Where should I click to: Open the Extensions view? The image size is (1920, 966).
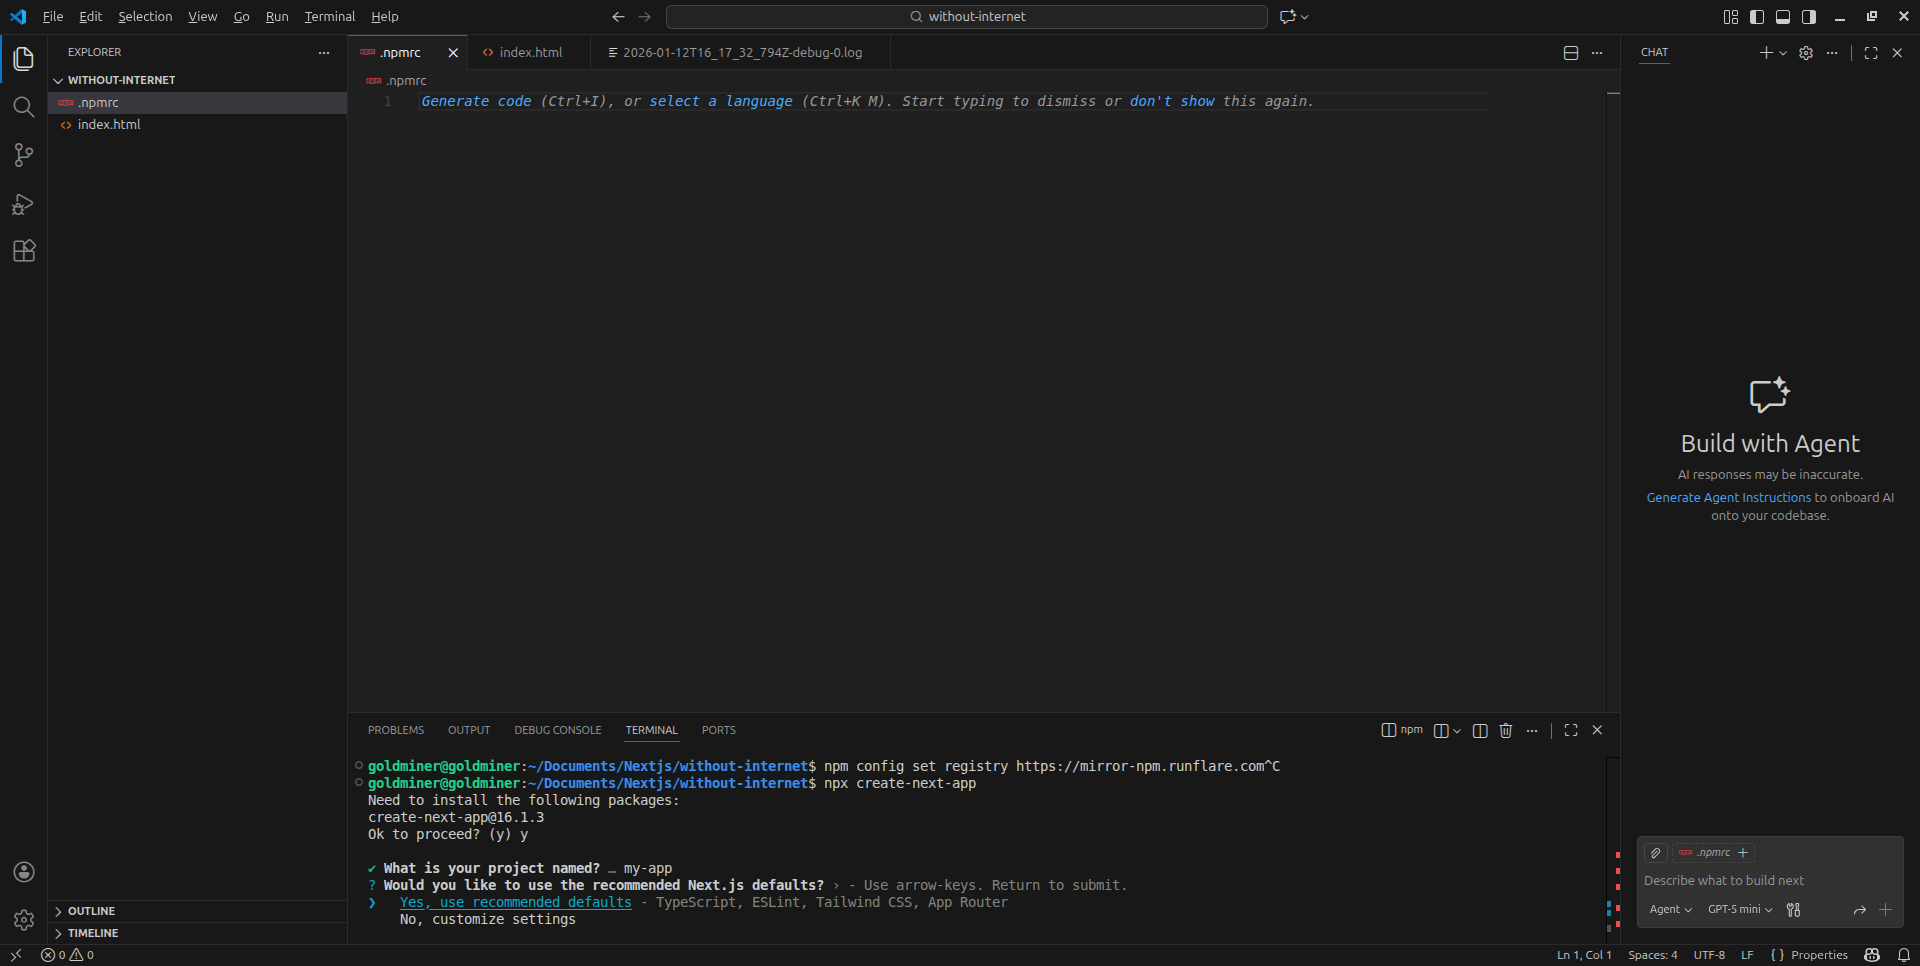23,251
